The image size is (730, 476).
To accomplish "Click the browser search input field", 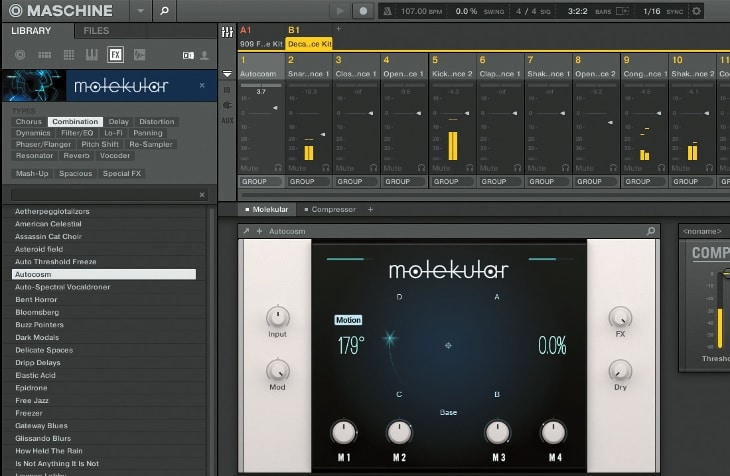I will click(x=103, y=195).
